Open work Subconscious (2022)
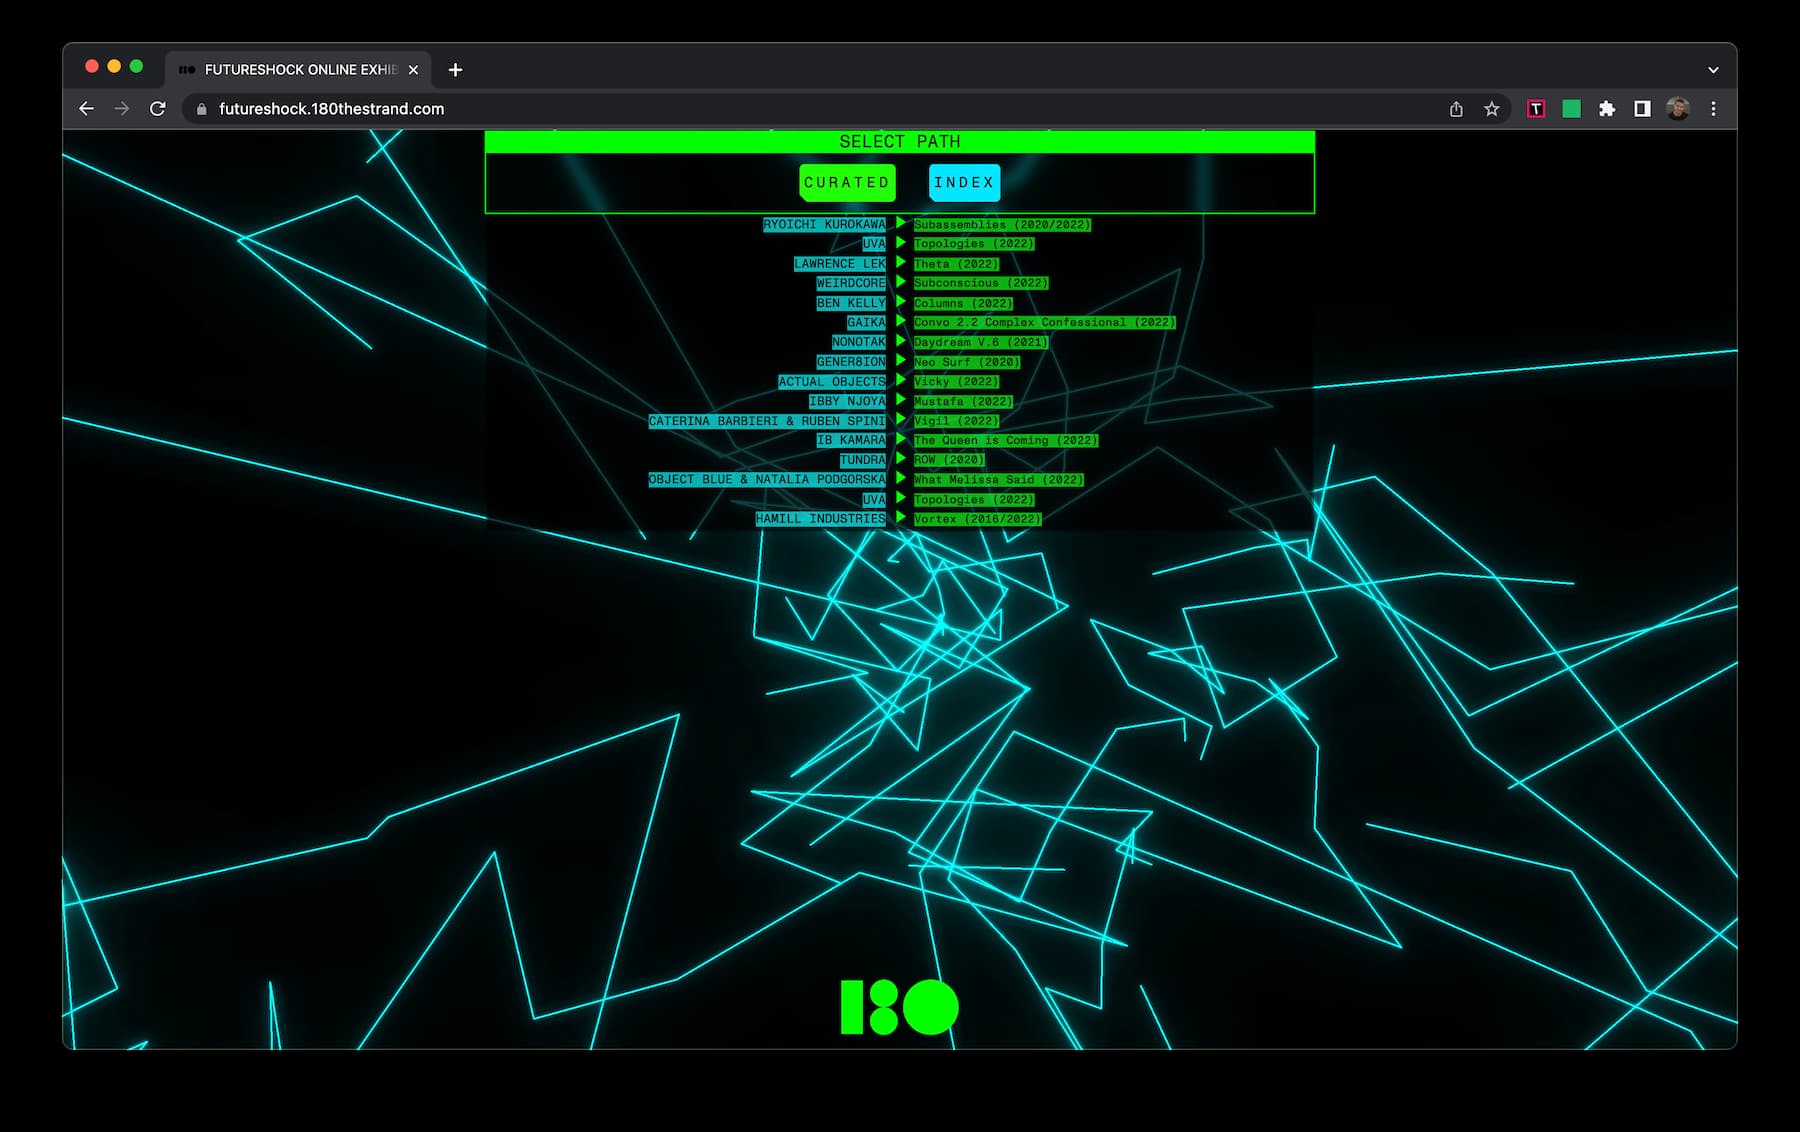 pos(981,283)
